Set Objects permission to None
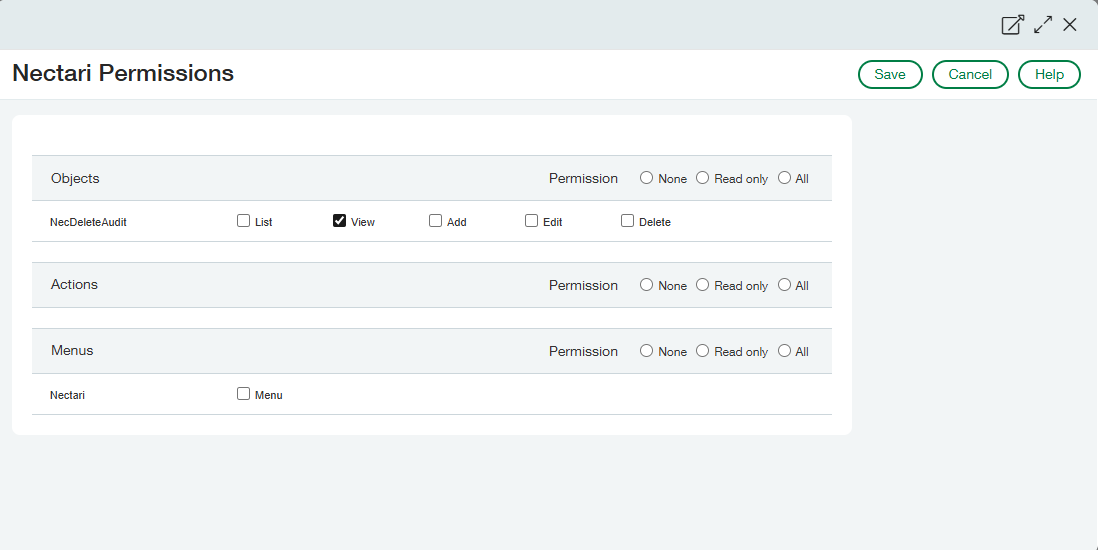The width and height of the screenshot is (1098, 550). (x=647, y=178)
